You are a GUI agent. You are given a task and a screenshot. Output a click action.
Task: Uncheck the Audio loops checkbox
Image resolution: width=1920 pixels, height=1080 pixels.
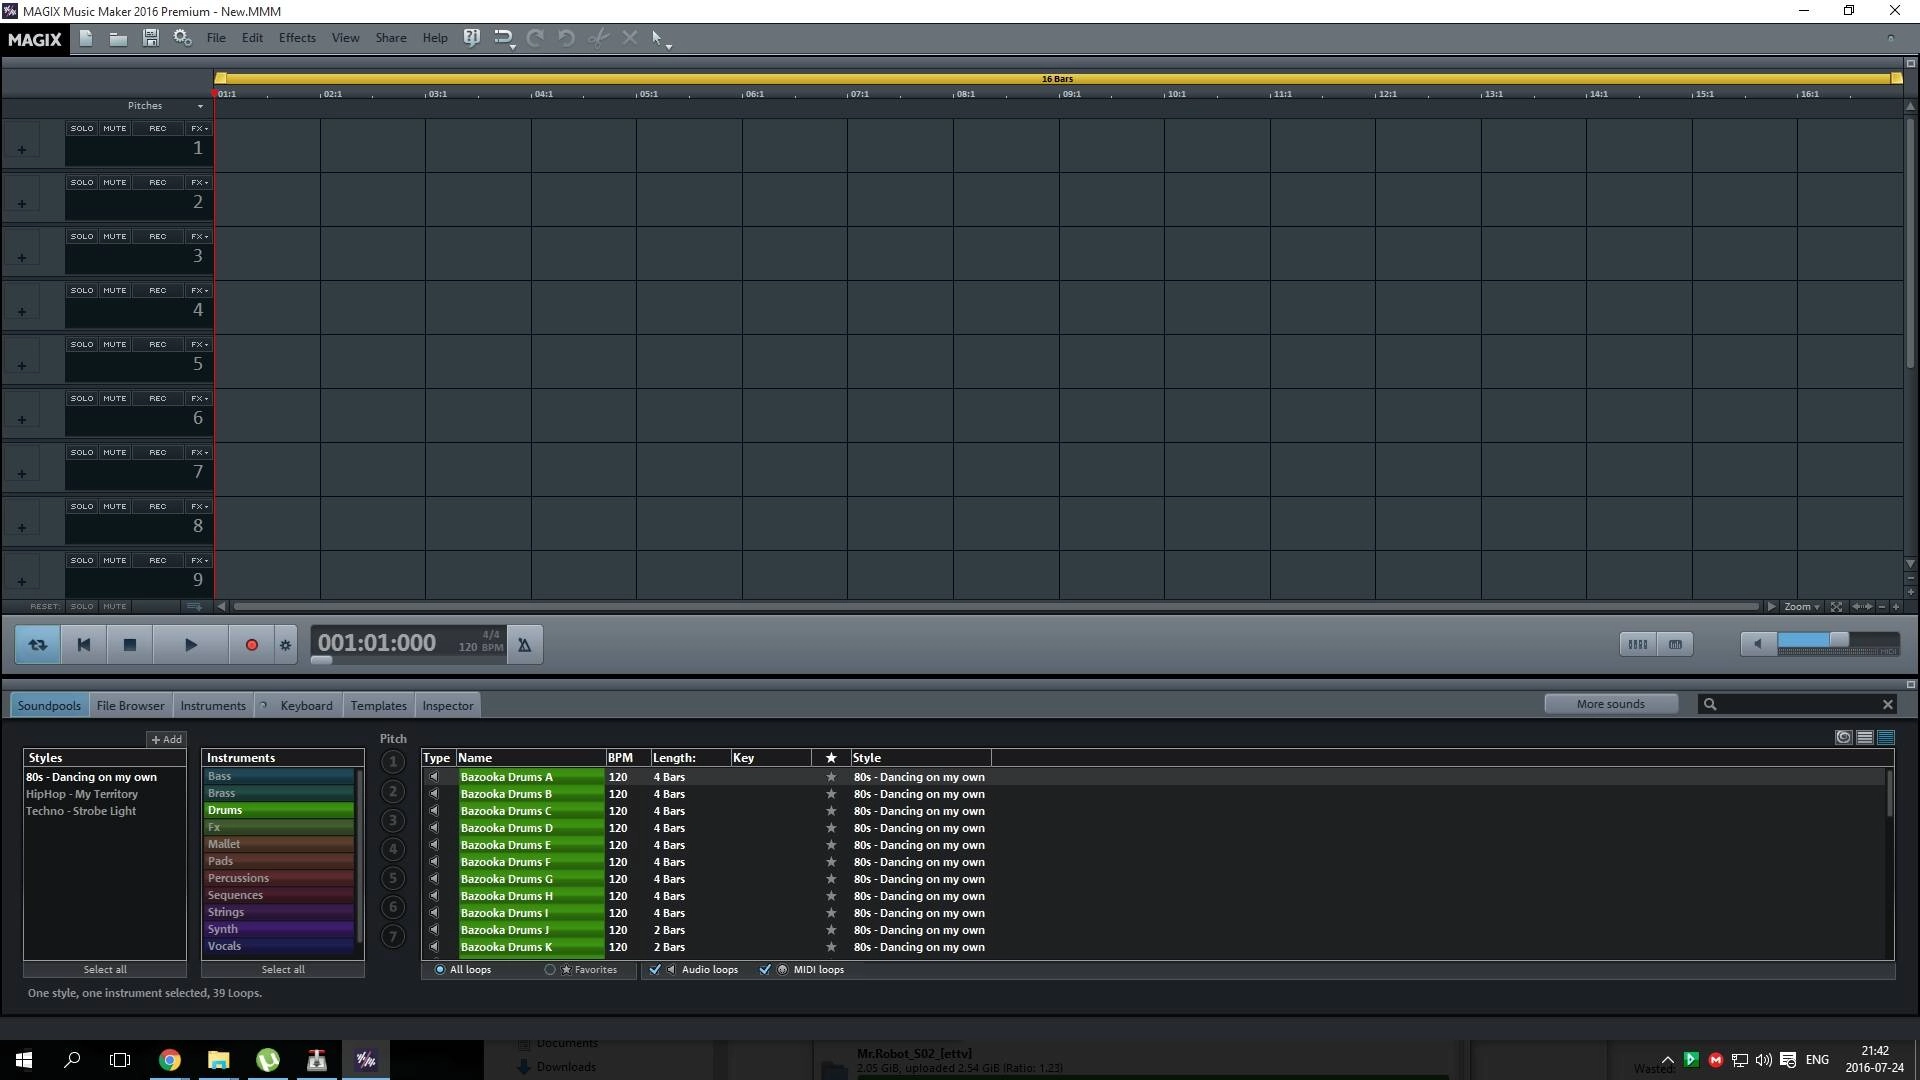tap(655, 970)
